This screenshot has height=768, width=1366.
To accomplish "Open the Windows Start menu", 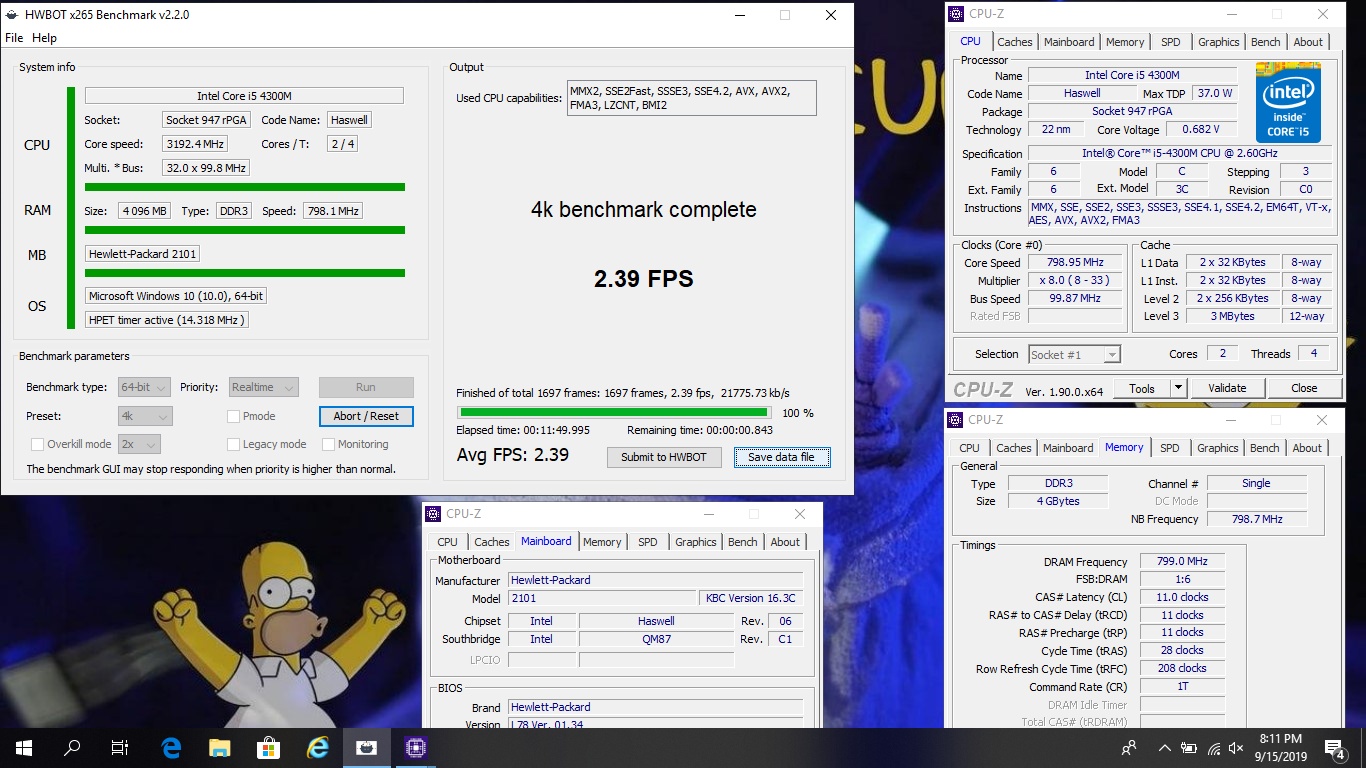I will click(23, 747).
